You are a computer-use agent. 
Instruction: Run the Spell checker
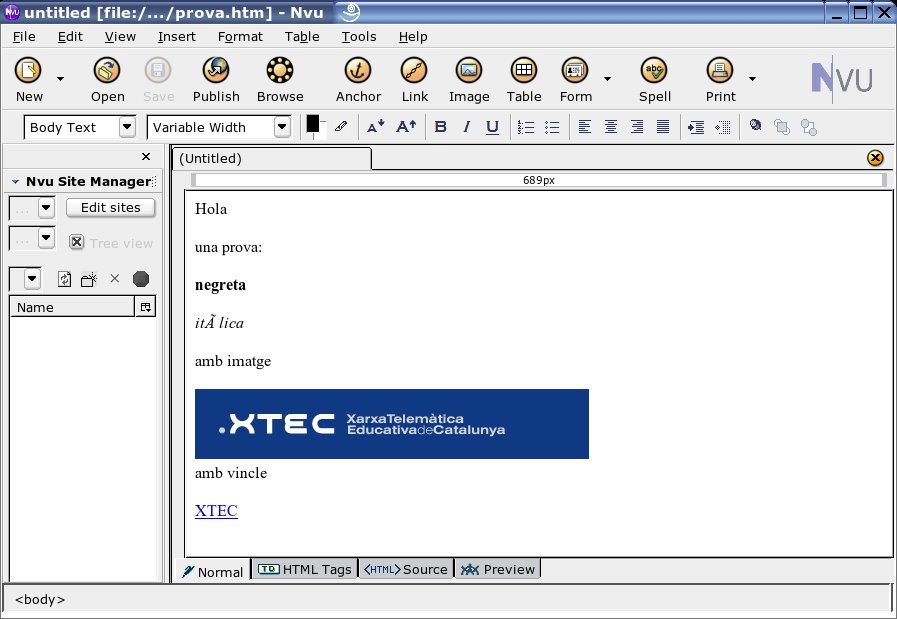[654, 71]
